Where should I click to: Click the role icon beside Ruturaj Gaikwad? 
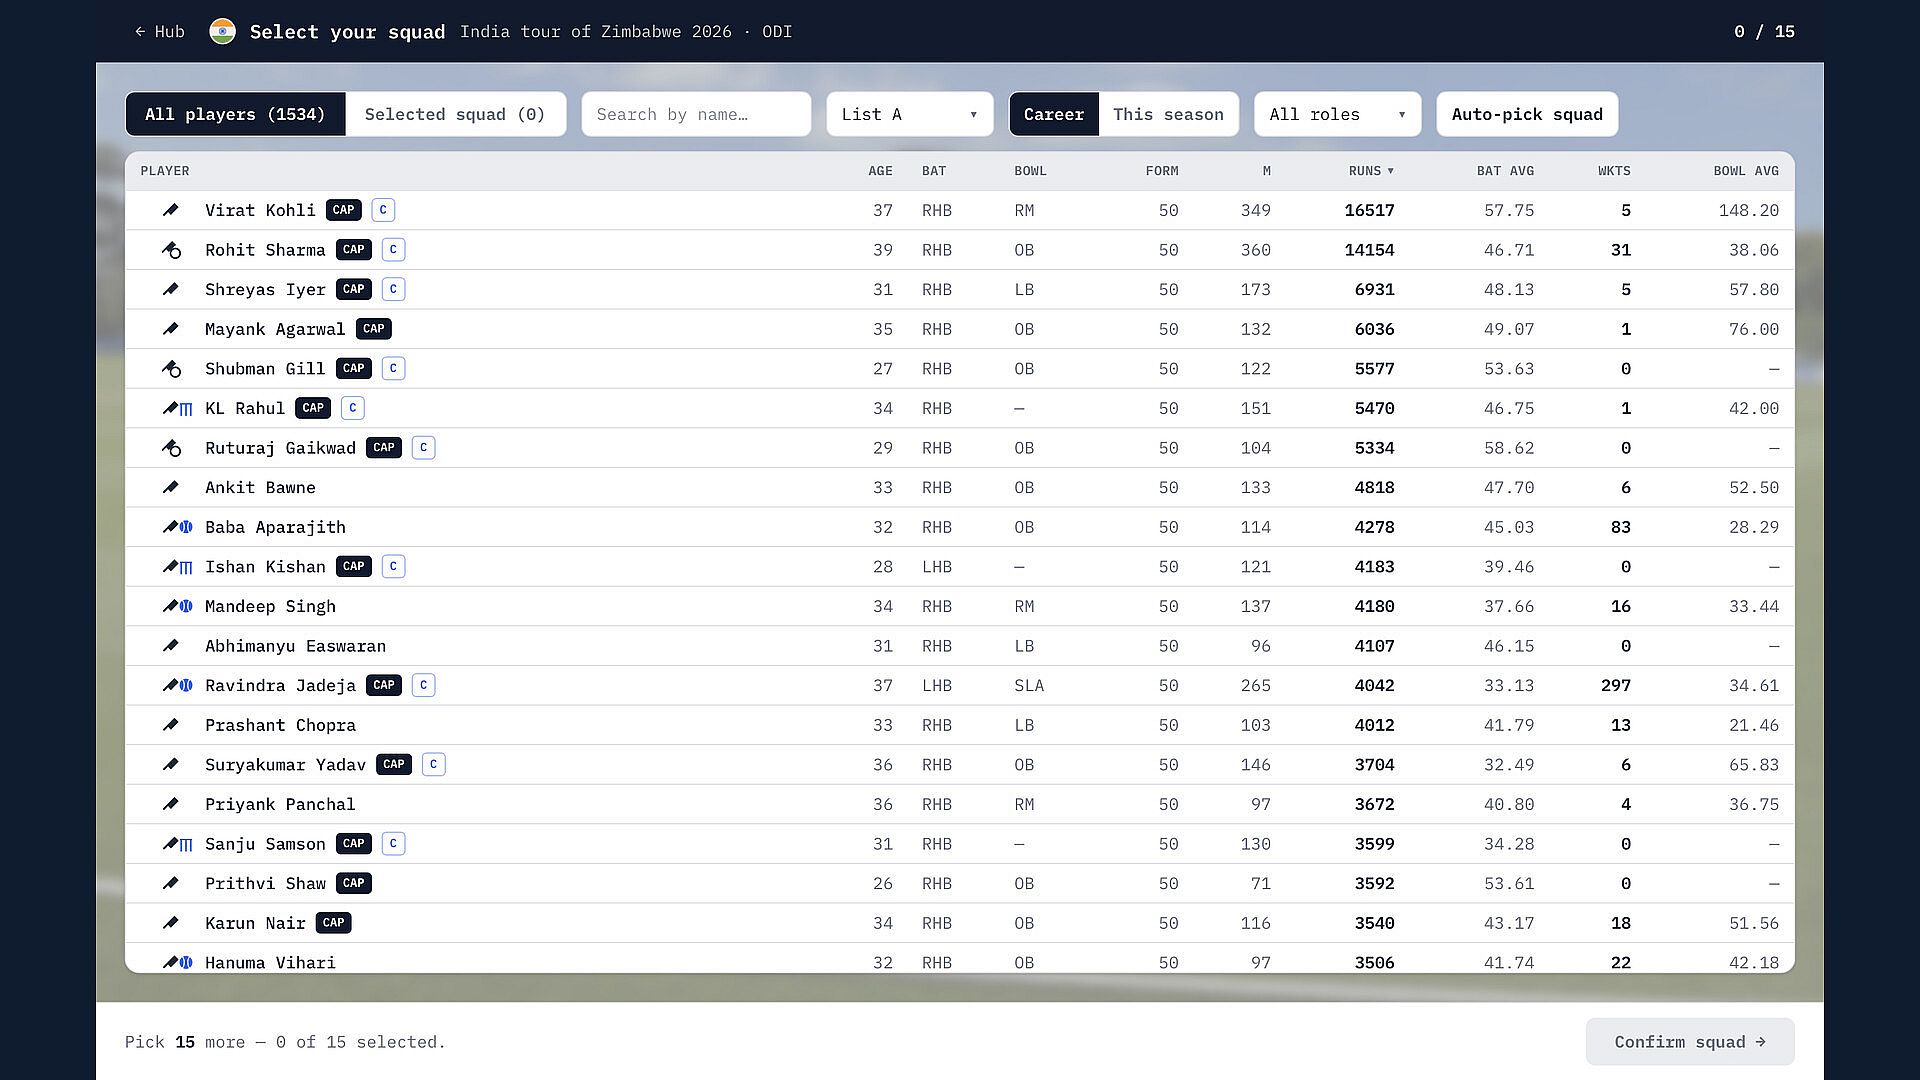pos(171,448)
